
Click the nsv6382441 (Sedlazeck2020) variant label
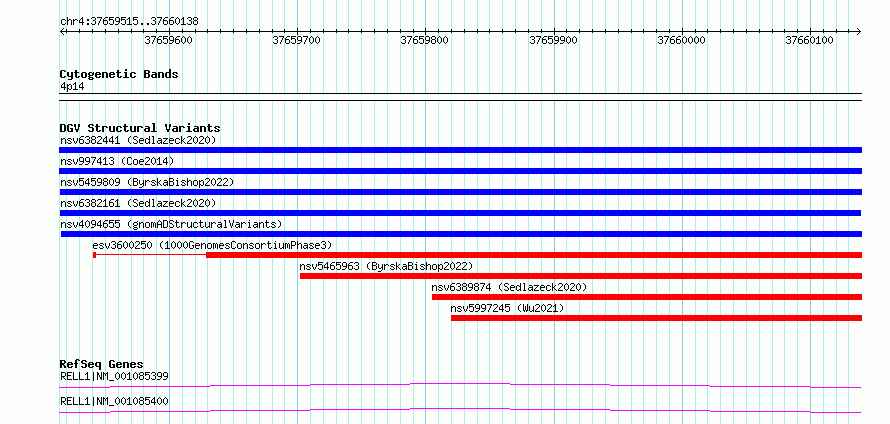pyautogui.click(x=138, y=140)
